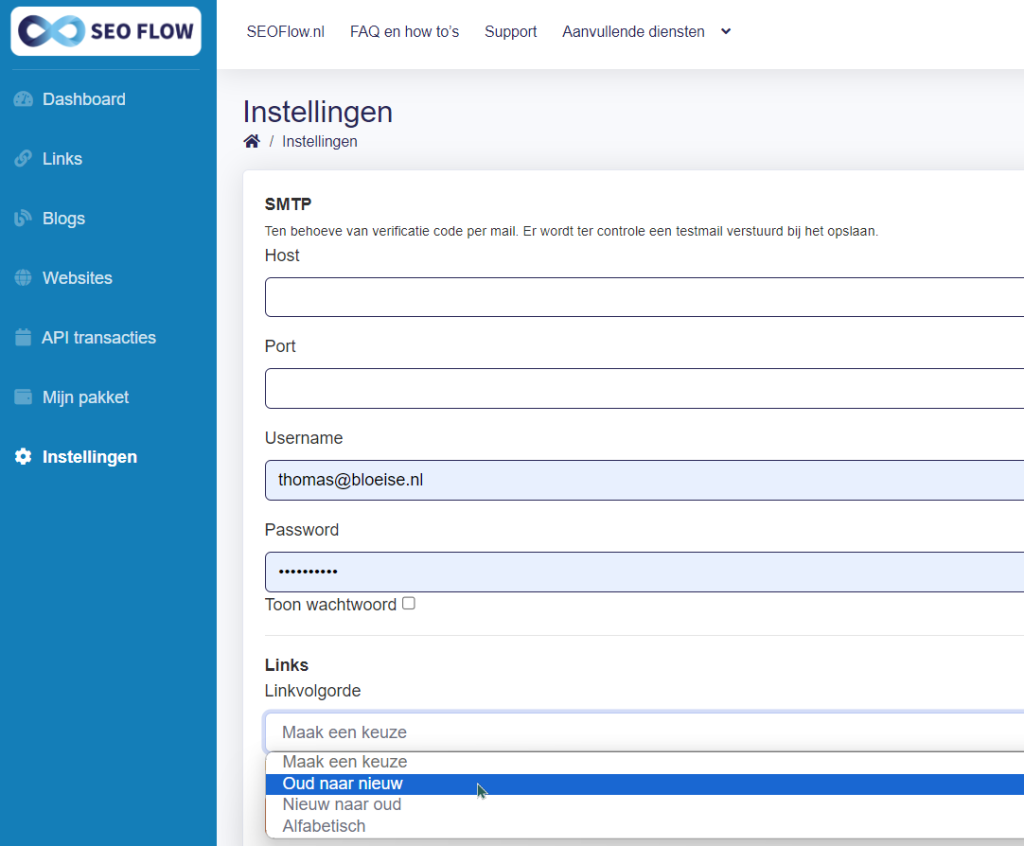
Task: Choose 'Maak een keuze' list option
Action: (644, 762)
